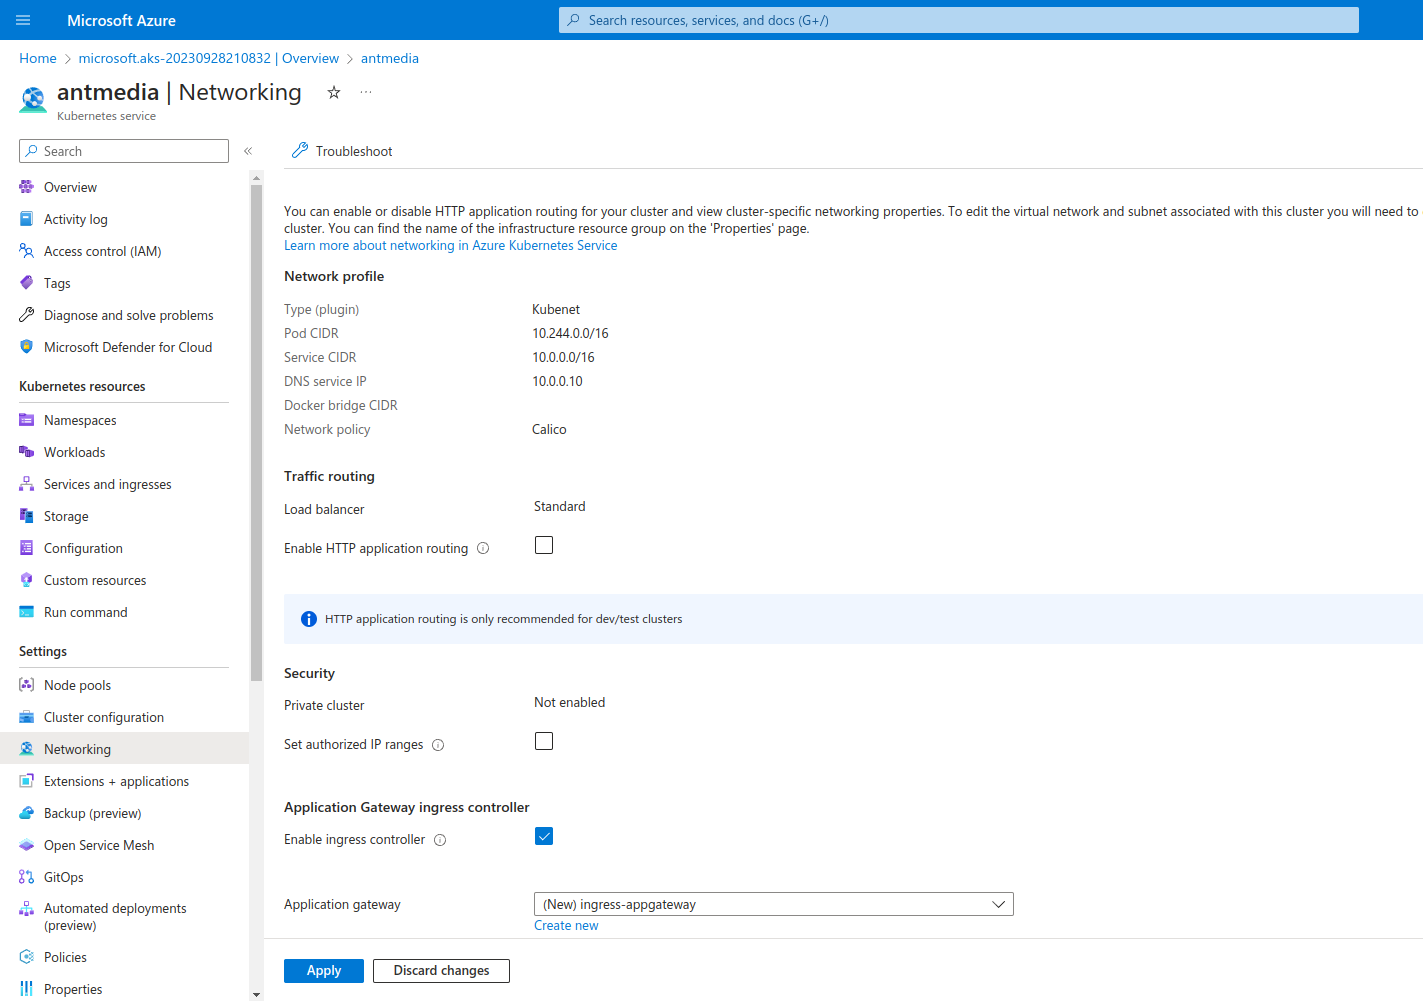Screen dimensions: 1423x1001
Task: Open the Azure portal hamburger menu
Action: coord(23,20)
